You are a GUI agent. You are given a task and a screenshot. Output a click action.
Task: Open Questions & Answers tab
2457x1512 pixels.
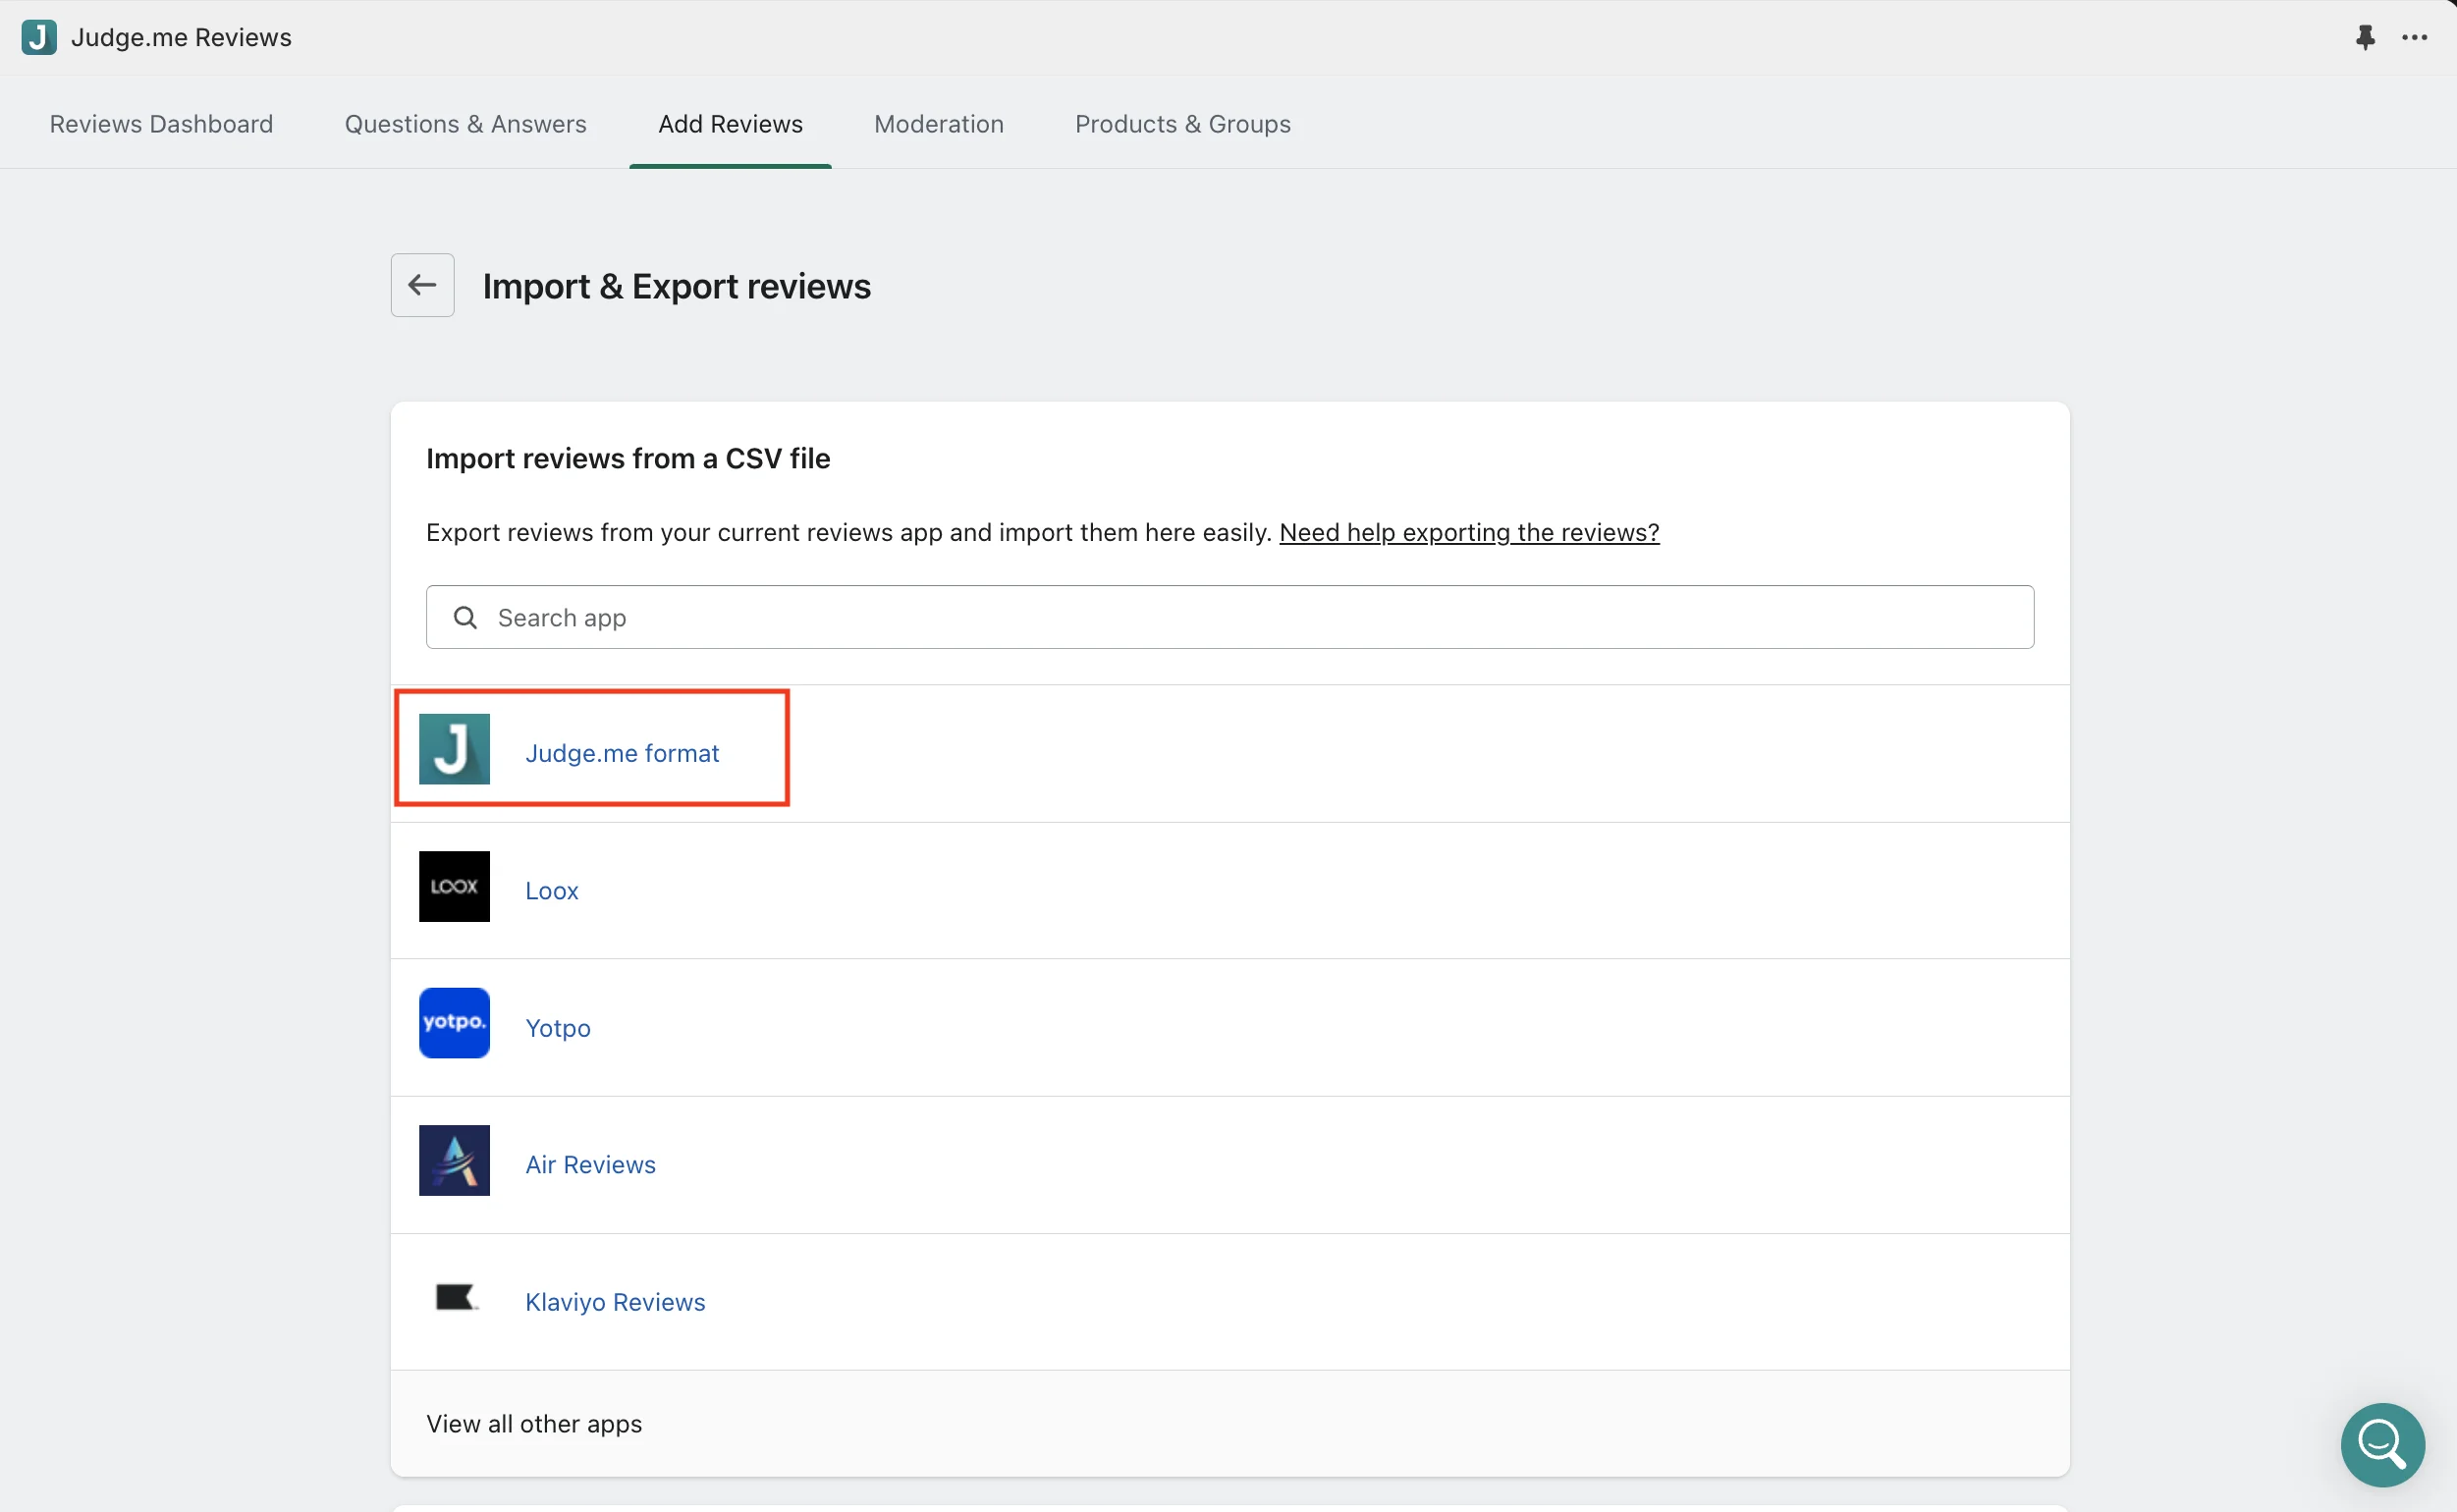coord(465,124)
